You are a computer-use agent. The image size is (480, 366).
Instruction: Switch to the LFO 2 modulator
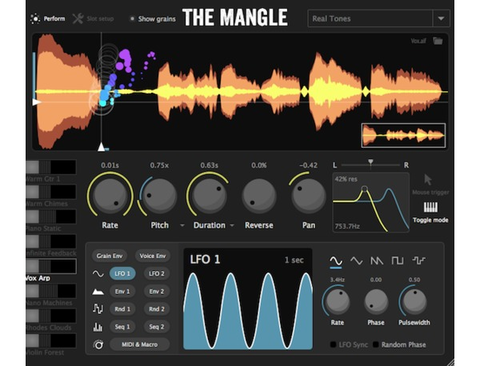[x=156, y=274]
